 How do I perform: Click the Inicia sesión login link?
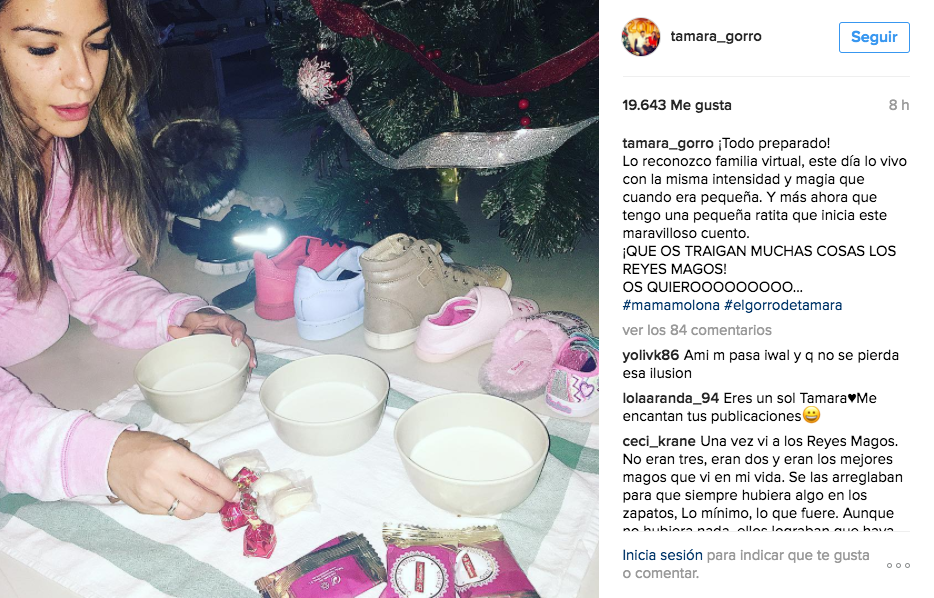point(662,555)
